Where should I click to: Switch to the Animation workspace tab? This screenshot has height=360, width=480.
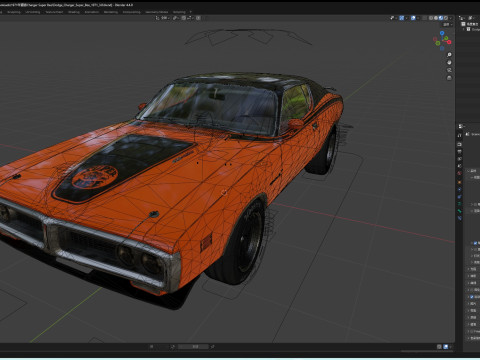[x=92, y=12]
